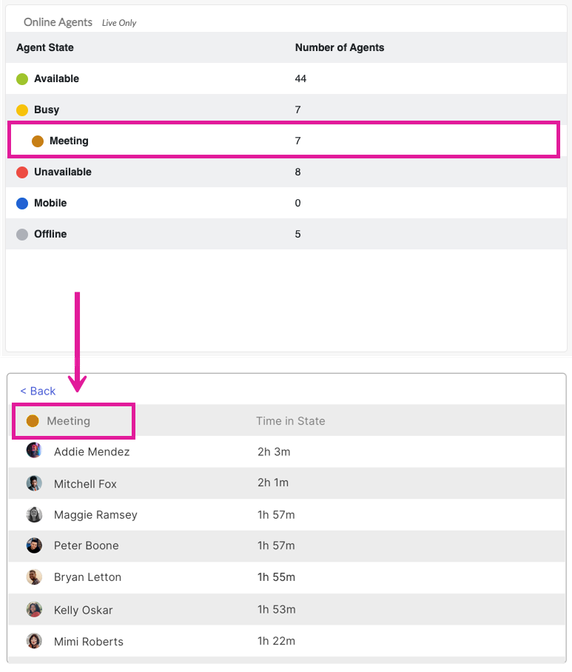
Task: Expand the Available agent state row
Action: click(286, 78)
